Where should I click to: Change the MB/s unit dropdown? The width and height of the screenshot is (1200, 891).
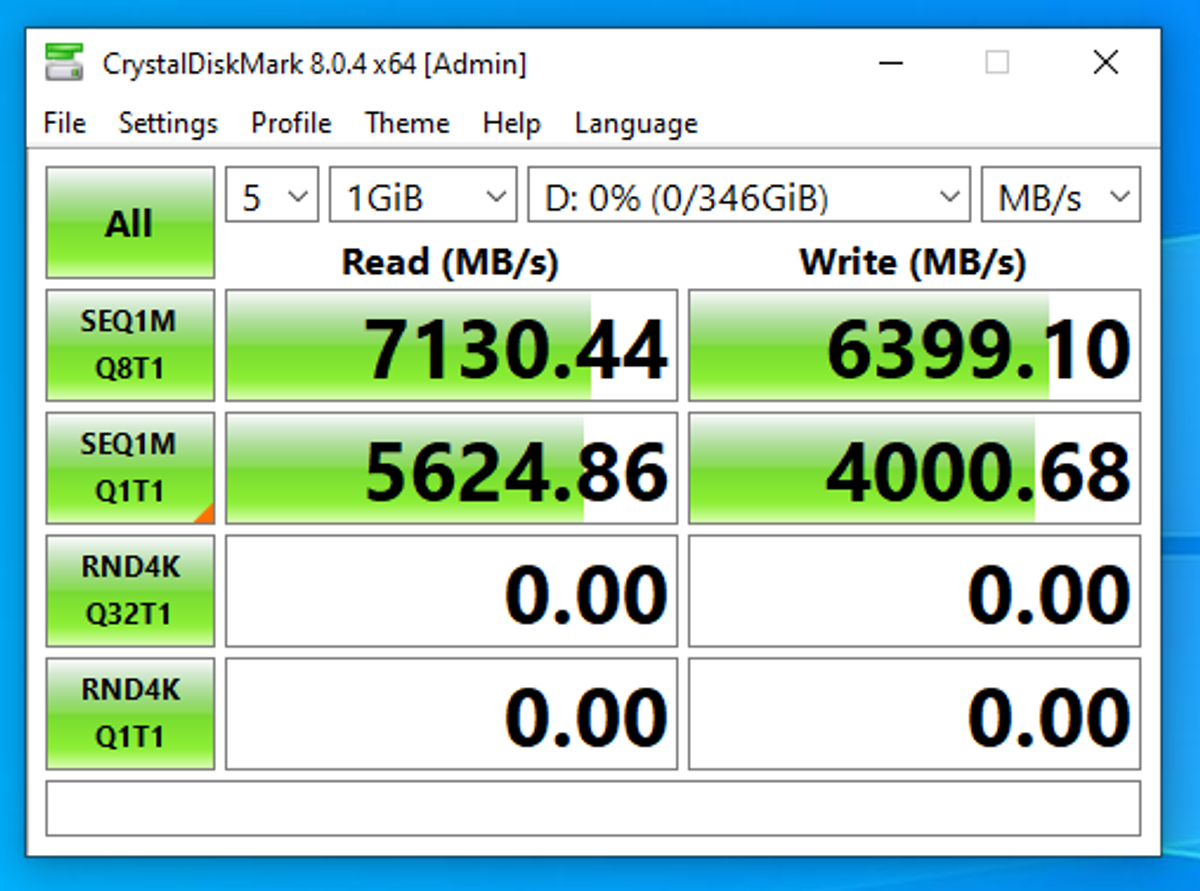coord(1060,195)
